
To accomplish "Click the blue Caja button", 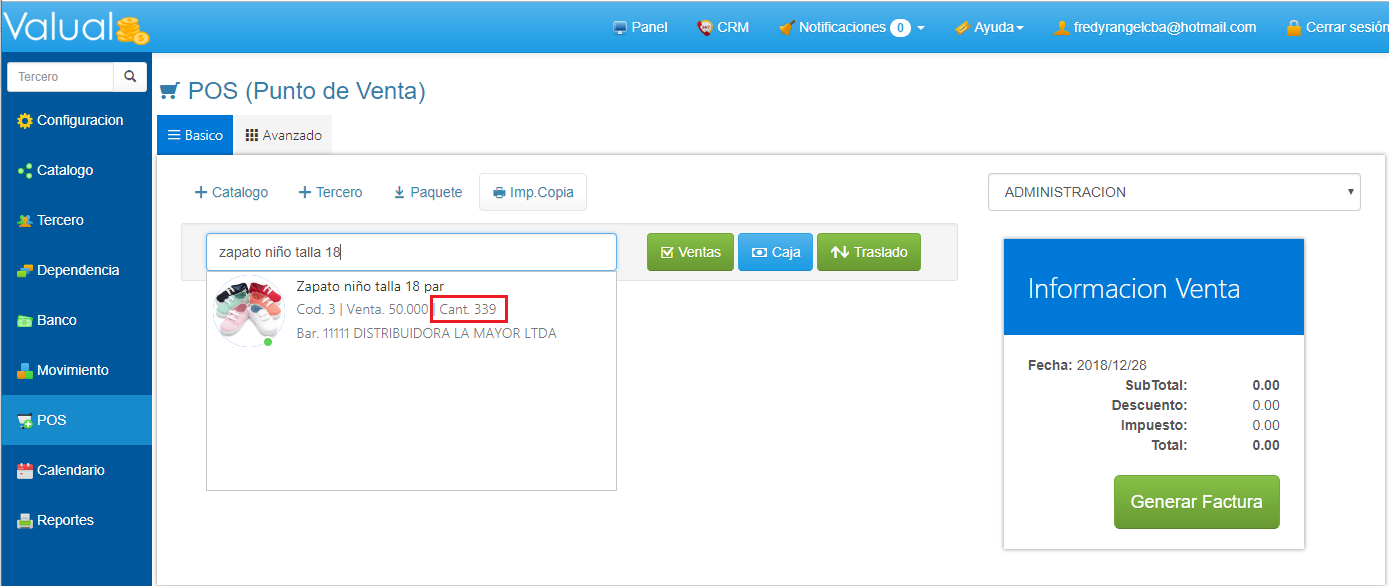I will pos(775,252).
